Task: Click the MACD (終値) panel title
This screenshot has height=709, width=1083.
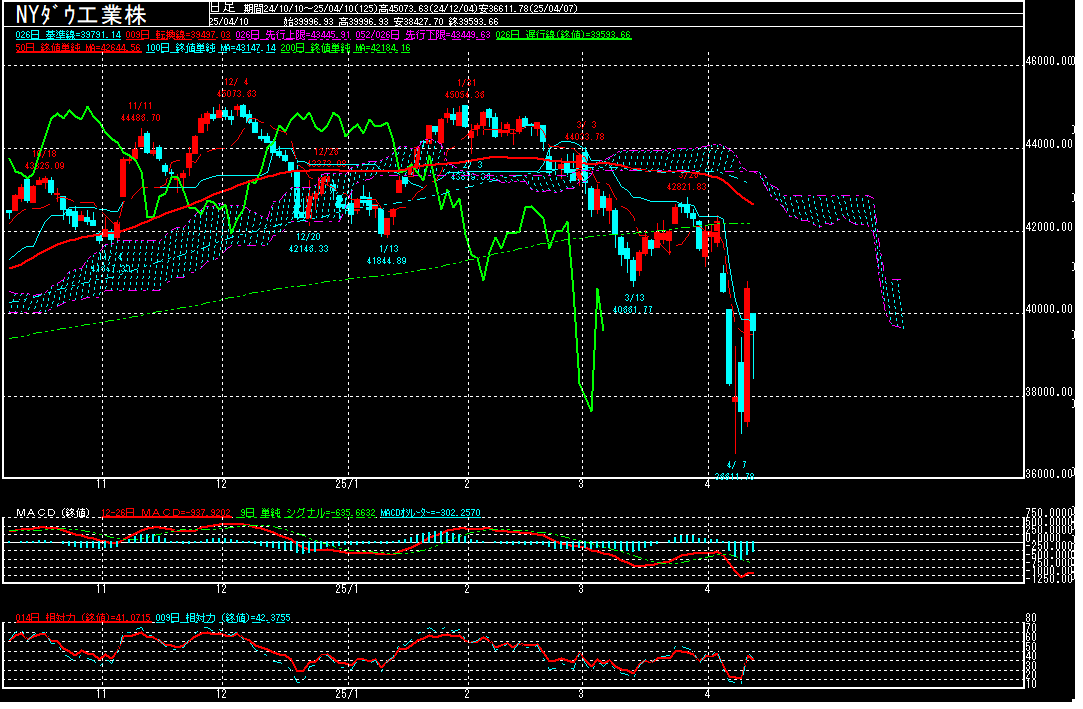Action: pyautogui.click(x=53, y=513)
